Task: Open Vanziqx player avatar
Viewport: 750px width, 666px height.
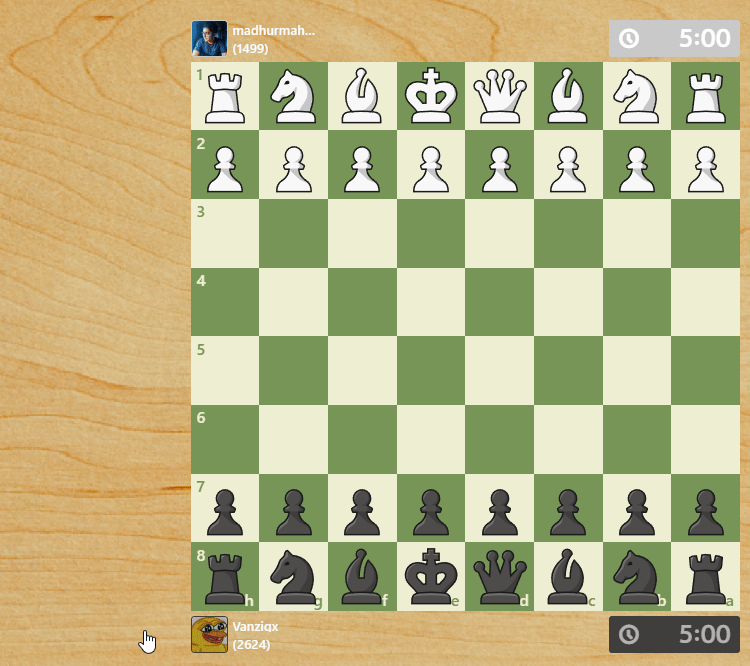Action: (210, 634)
